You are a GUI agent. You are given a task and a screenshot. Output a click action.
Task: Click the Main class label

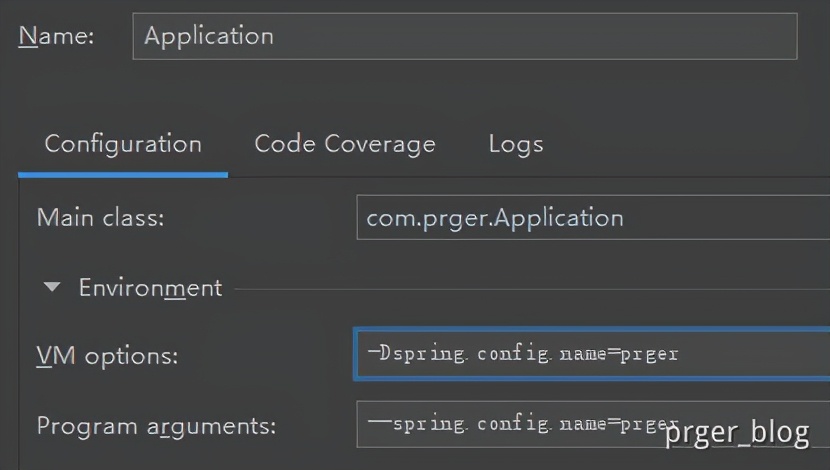(x=101, y=218)
